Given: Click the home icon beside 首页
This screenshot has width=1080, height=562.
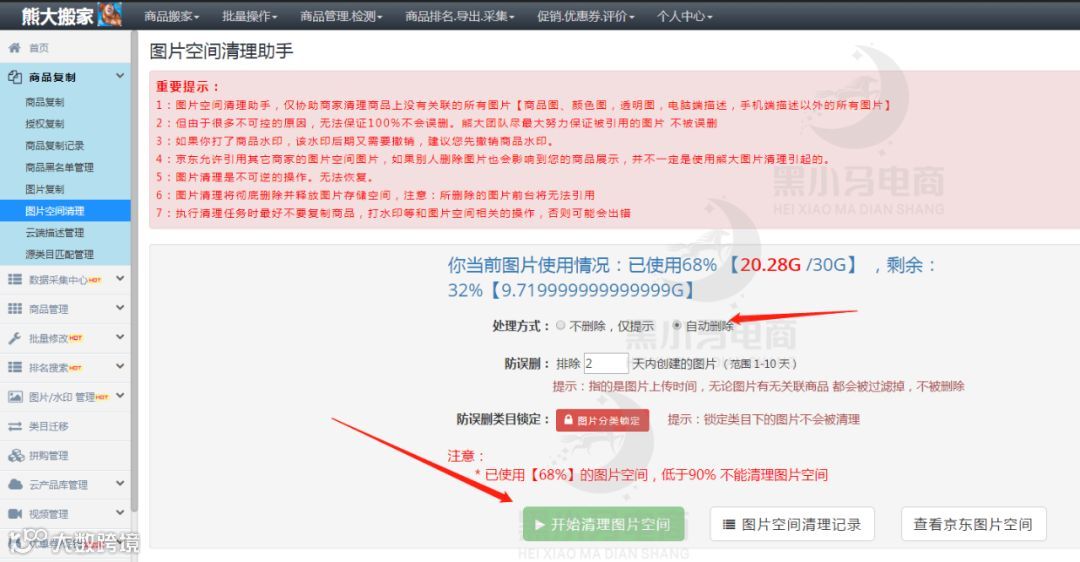Looking at the screenshot, I should tap(14, 48).
